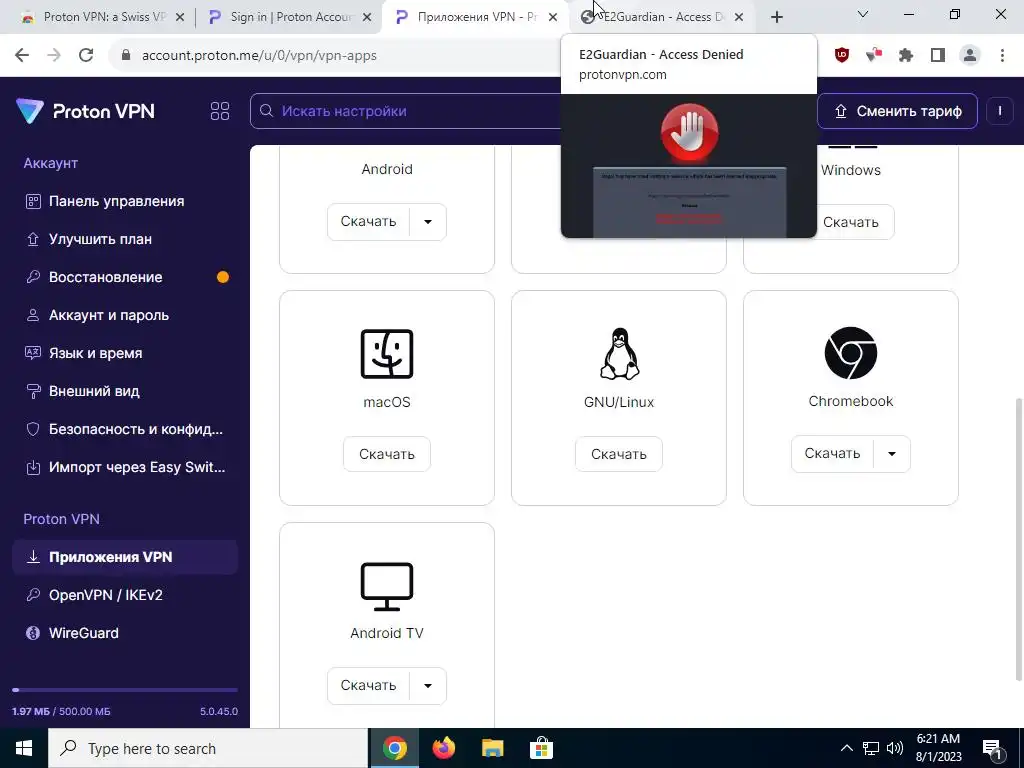Open the user account menu button

999,111
